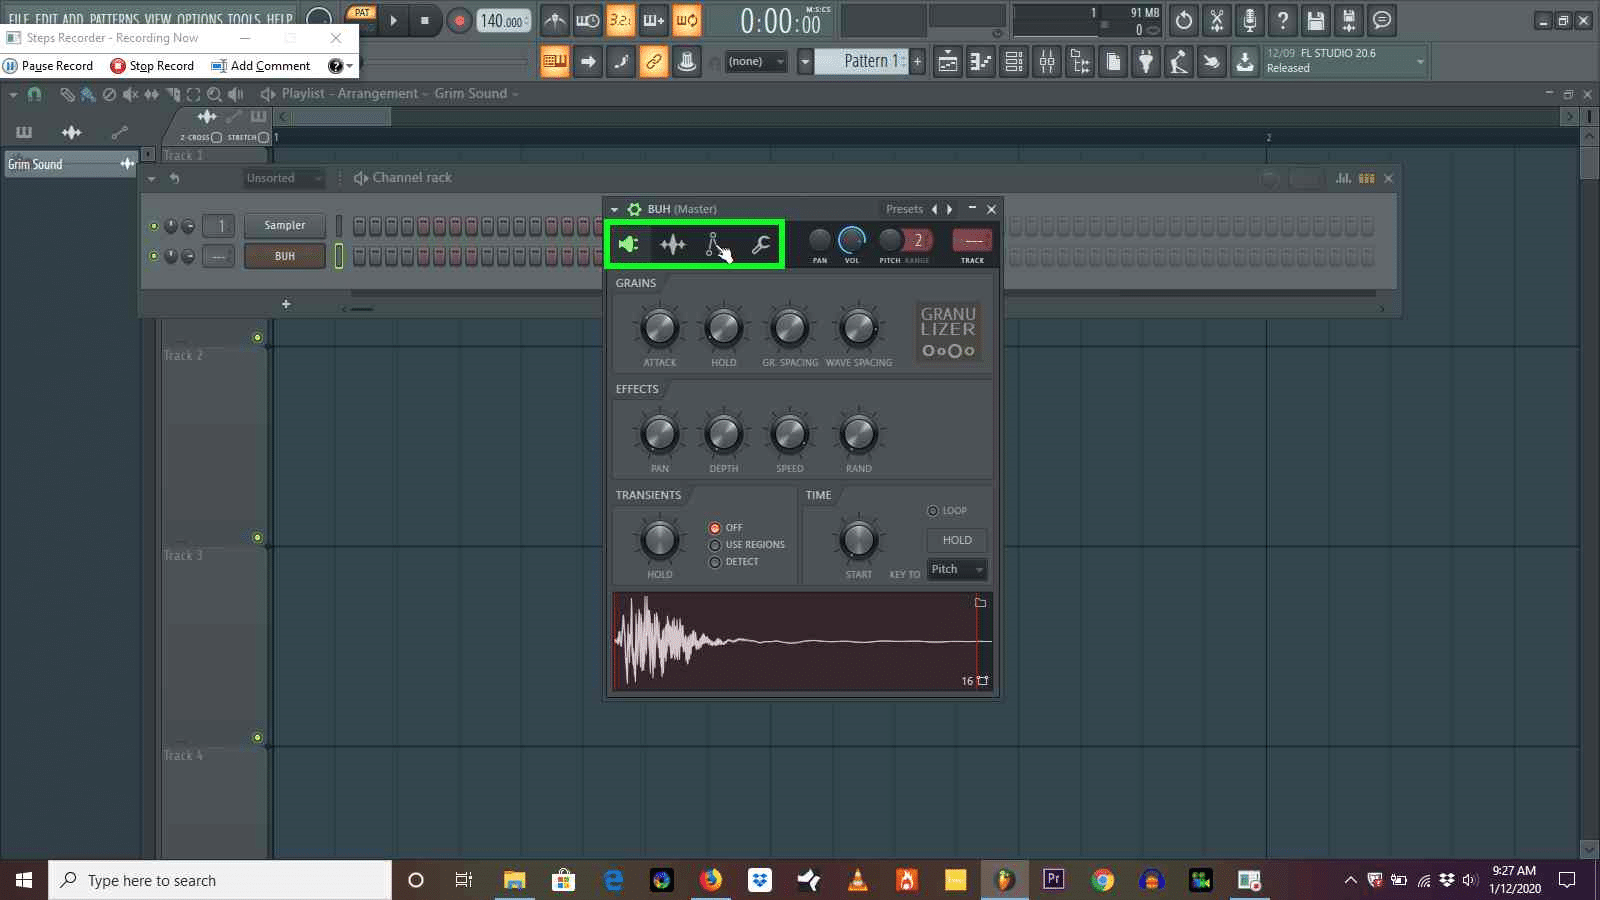The height and width of the screenshot is (900, 1600).
Task: Enable the LOOP option in Time section
Action: [933, 511]
